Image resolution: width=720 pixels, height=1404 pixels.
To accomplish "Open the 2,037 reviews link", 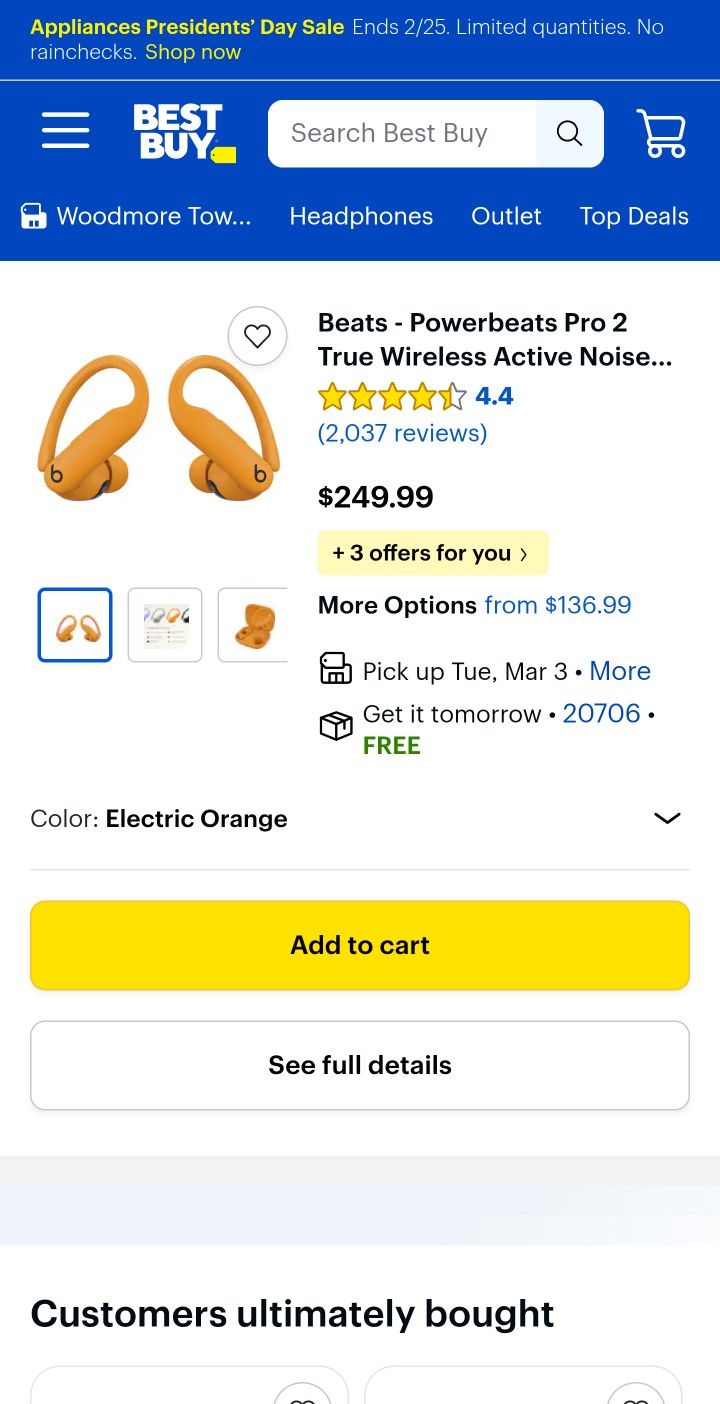I will (402, 433).
